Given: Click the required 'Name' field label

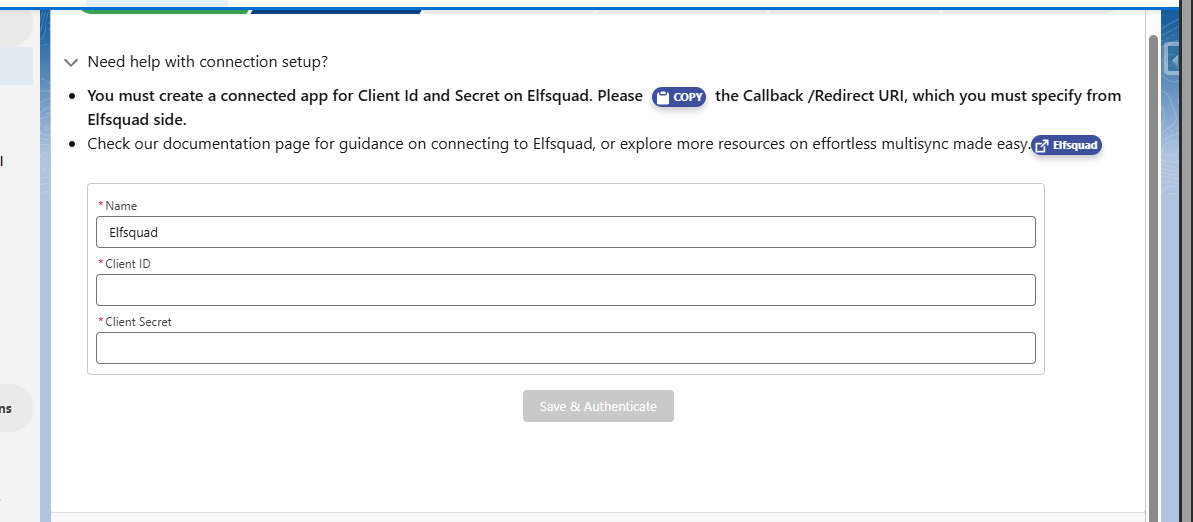Looking at the screenshot, I should tap(121, 206).
